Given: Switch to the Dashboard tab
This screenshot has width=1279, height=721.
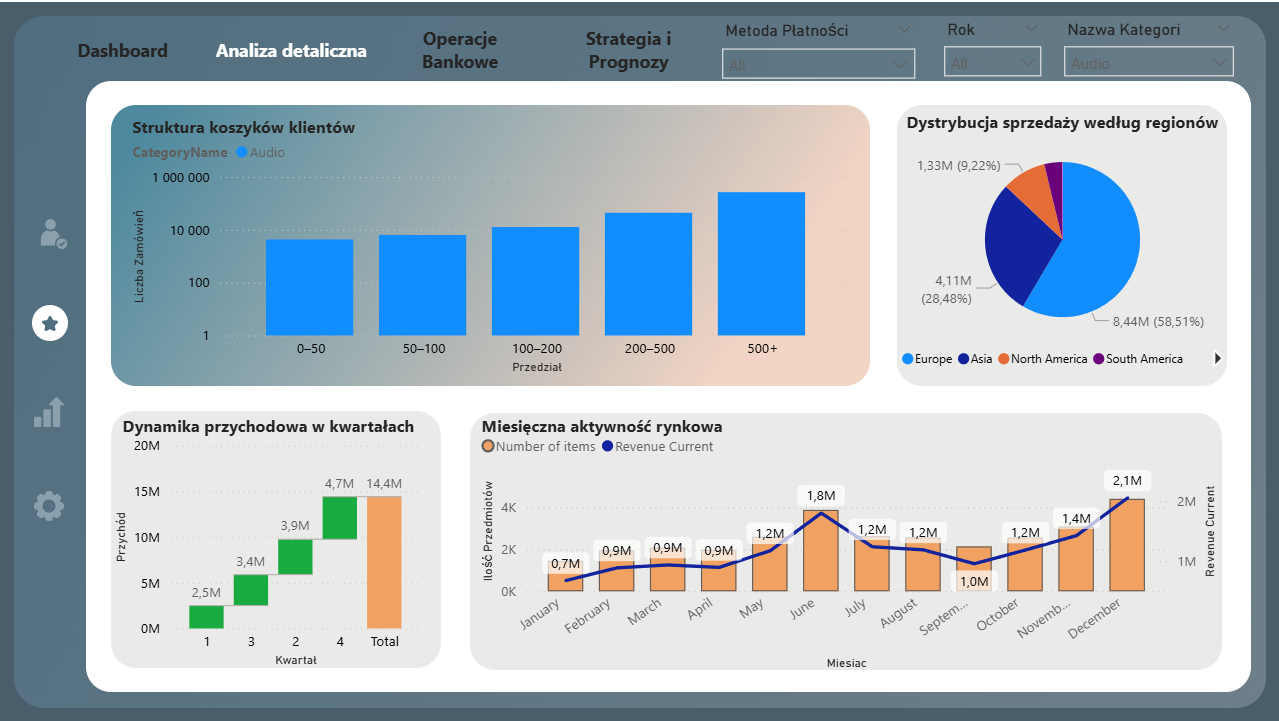Looking at the screenshot, I should tap(123, 51).
